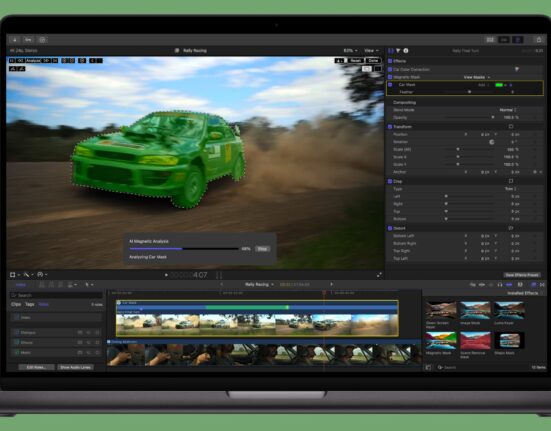Toggle the Effects section checkbox
This screenshot has width=551, height=431.
(x=390, y=61)
